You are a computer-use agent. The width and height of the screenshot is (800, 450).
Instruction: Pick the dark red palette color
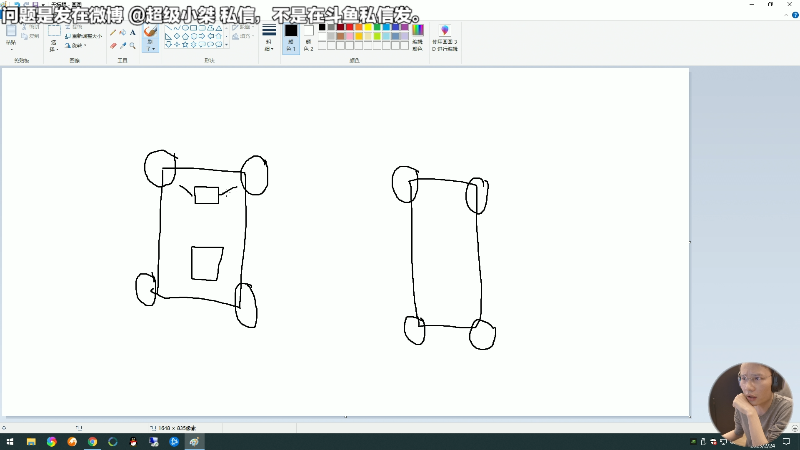click(340, 28)
